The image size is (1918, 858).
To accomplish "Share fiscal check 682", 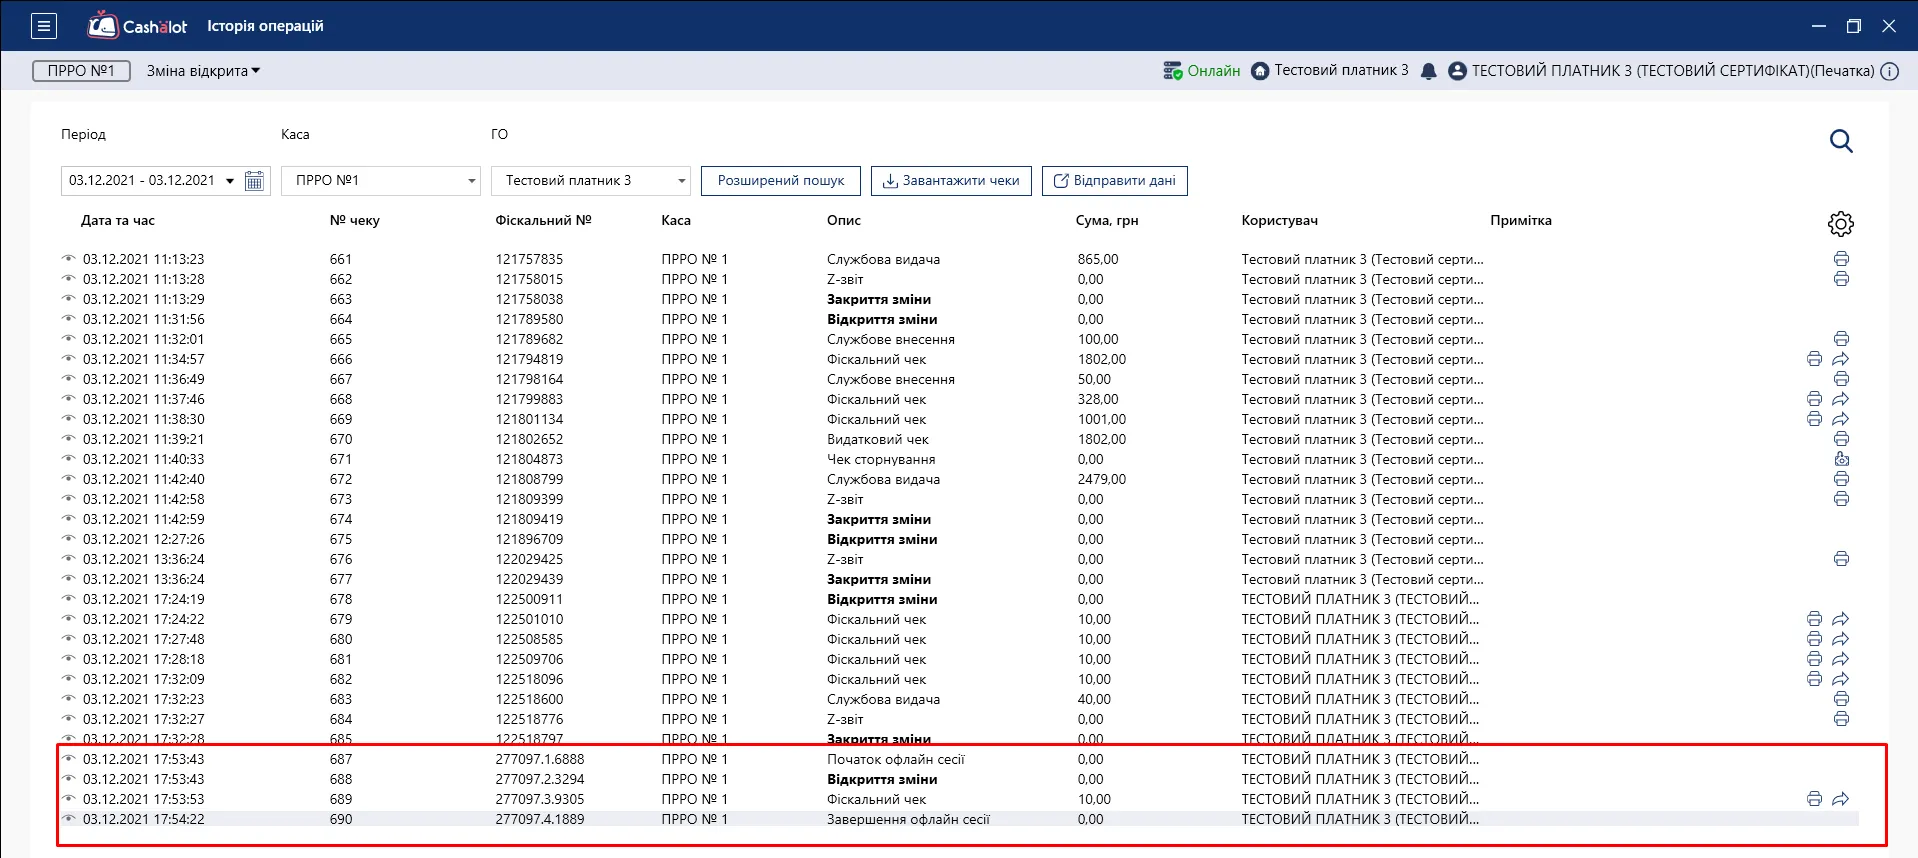I will pyautogui.click(x=1841, y=679).
